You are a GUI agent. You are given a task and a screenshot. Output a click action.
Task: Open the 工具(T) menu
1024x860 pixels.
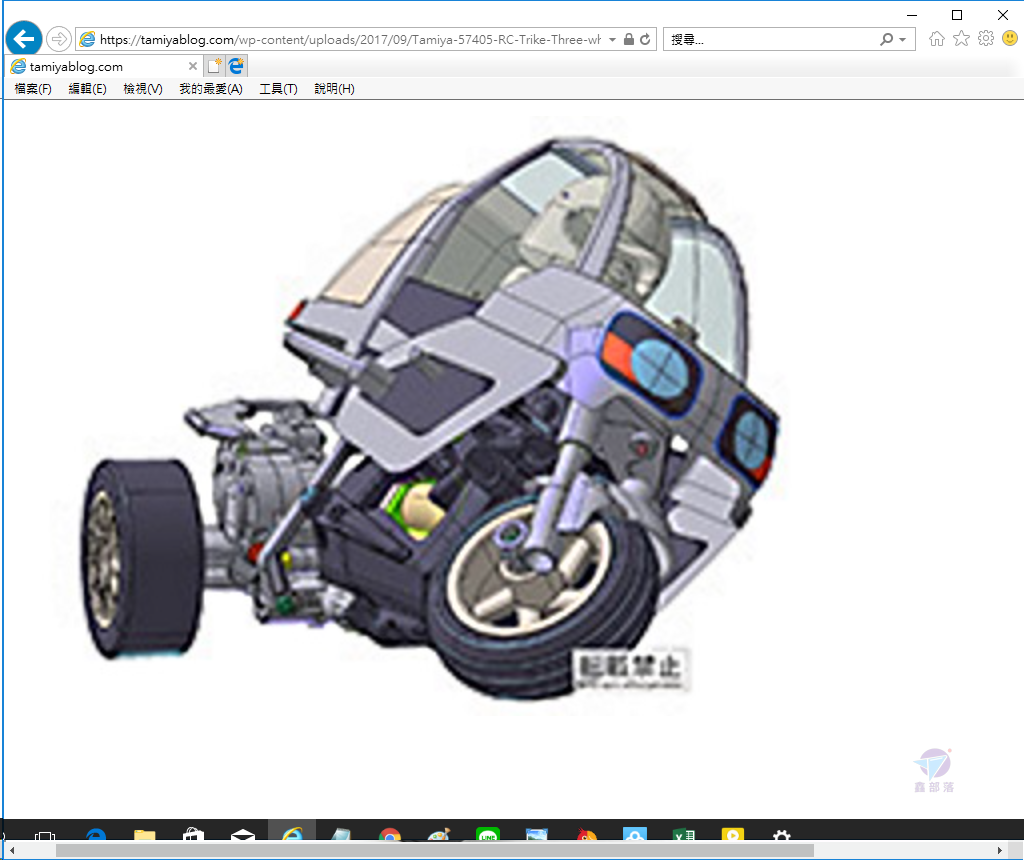tap(278, 89)
